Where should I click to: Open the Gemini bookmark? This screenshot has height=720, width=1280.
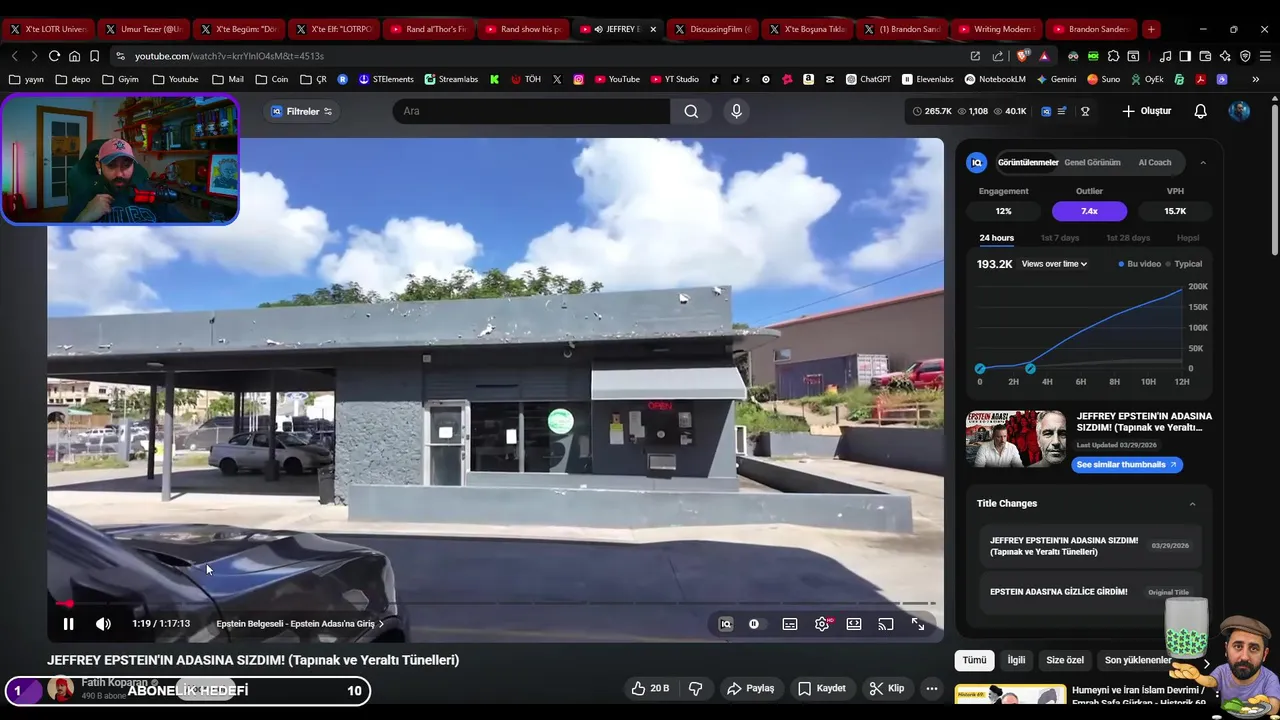(x=1055, y=79)
